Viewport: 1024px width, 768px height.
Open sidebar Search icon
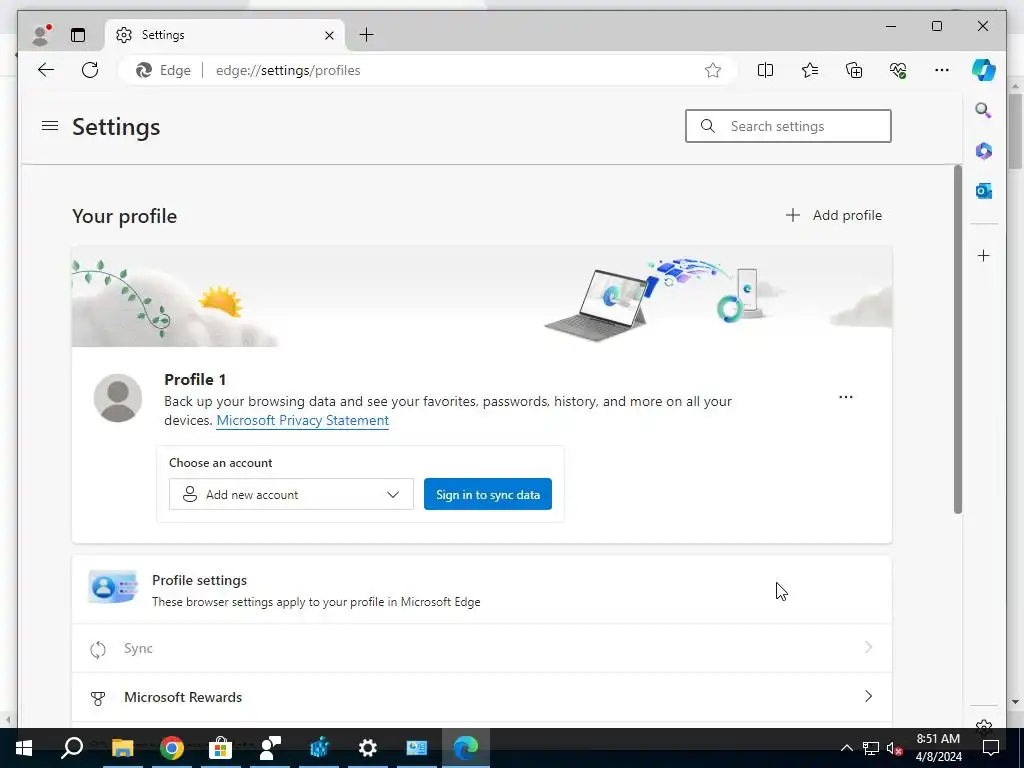click(x=984, y=110)
